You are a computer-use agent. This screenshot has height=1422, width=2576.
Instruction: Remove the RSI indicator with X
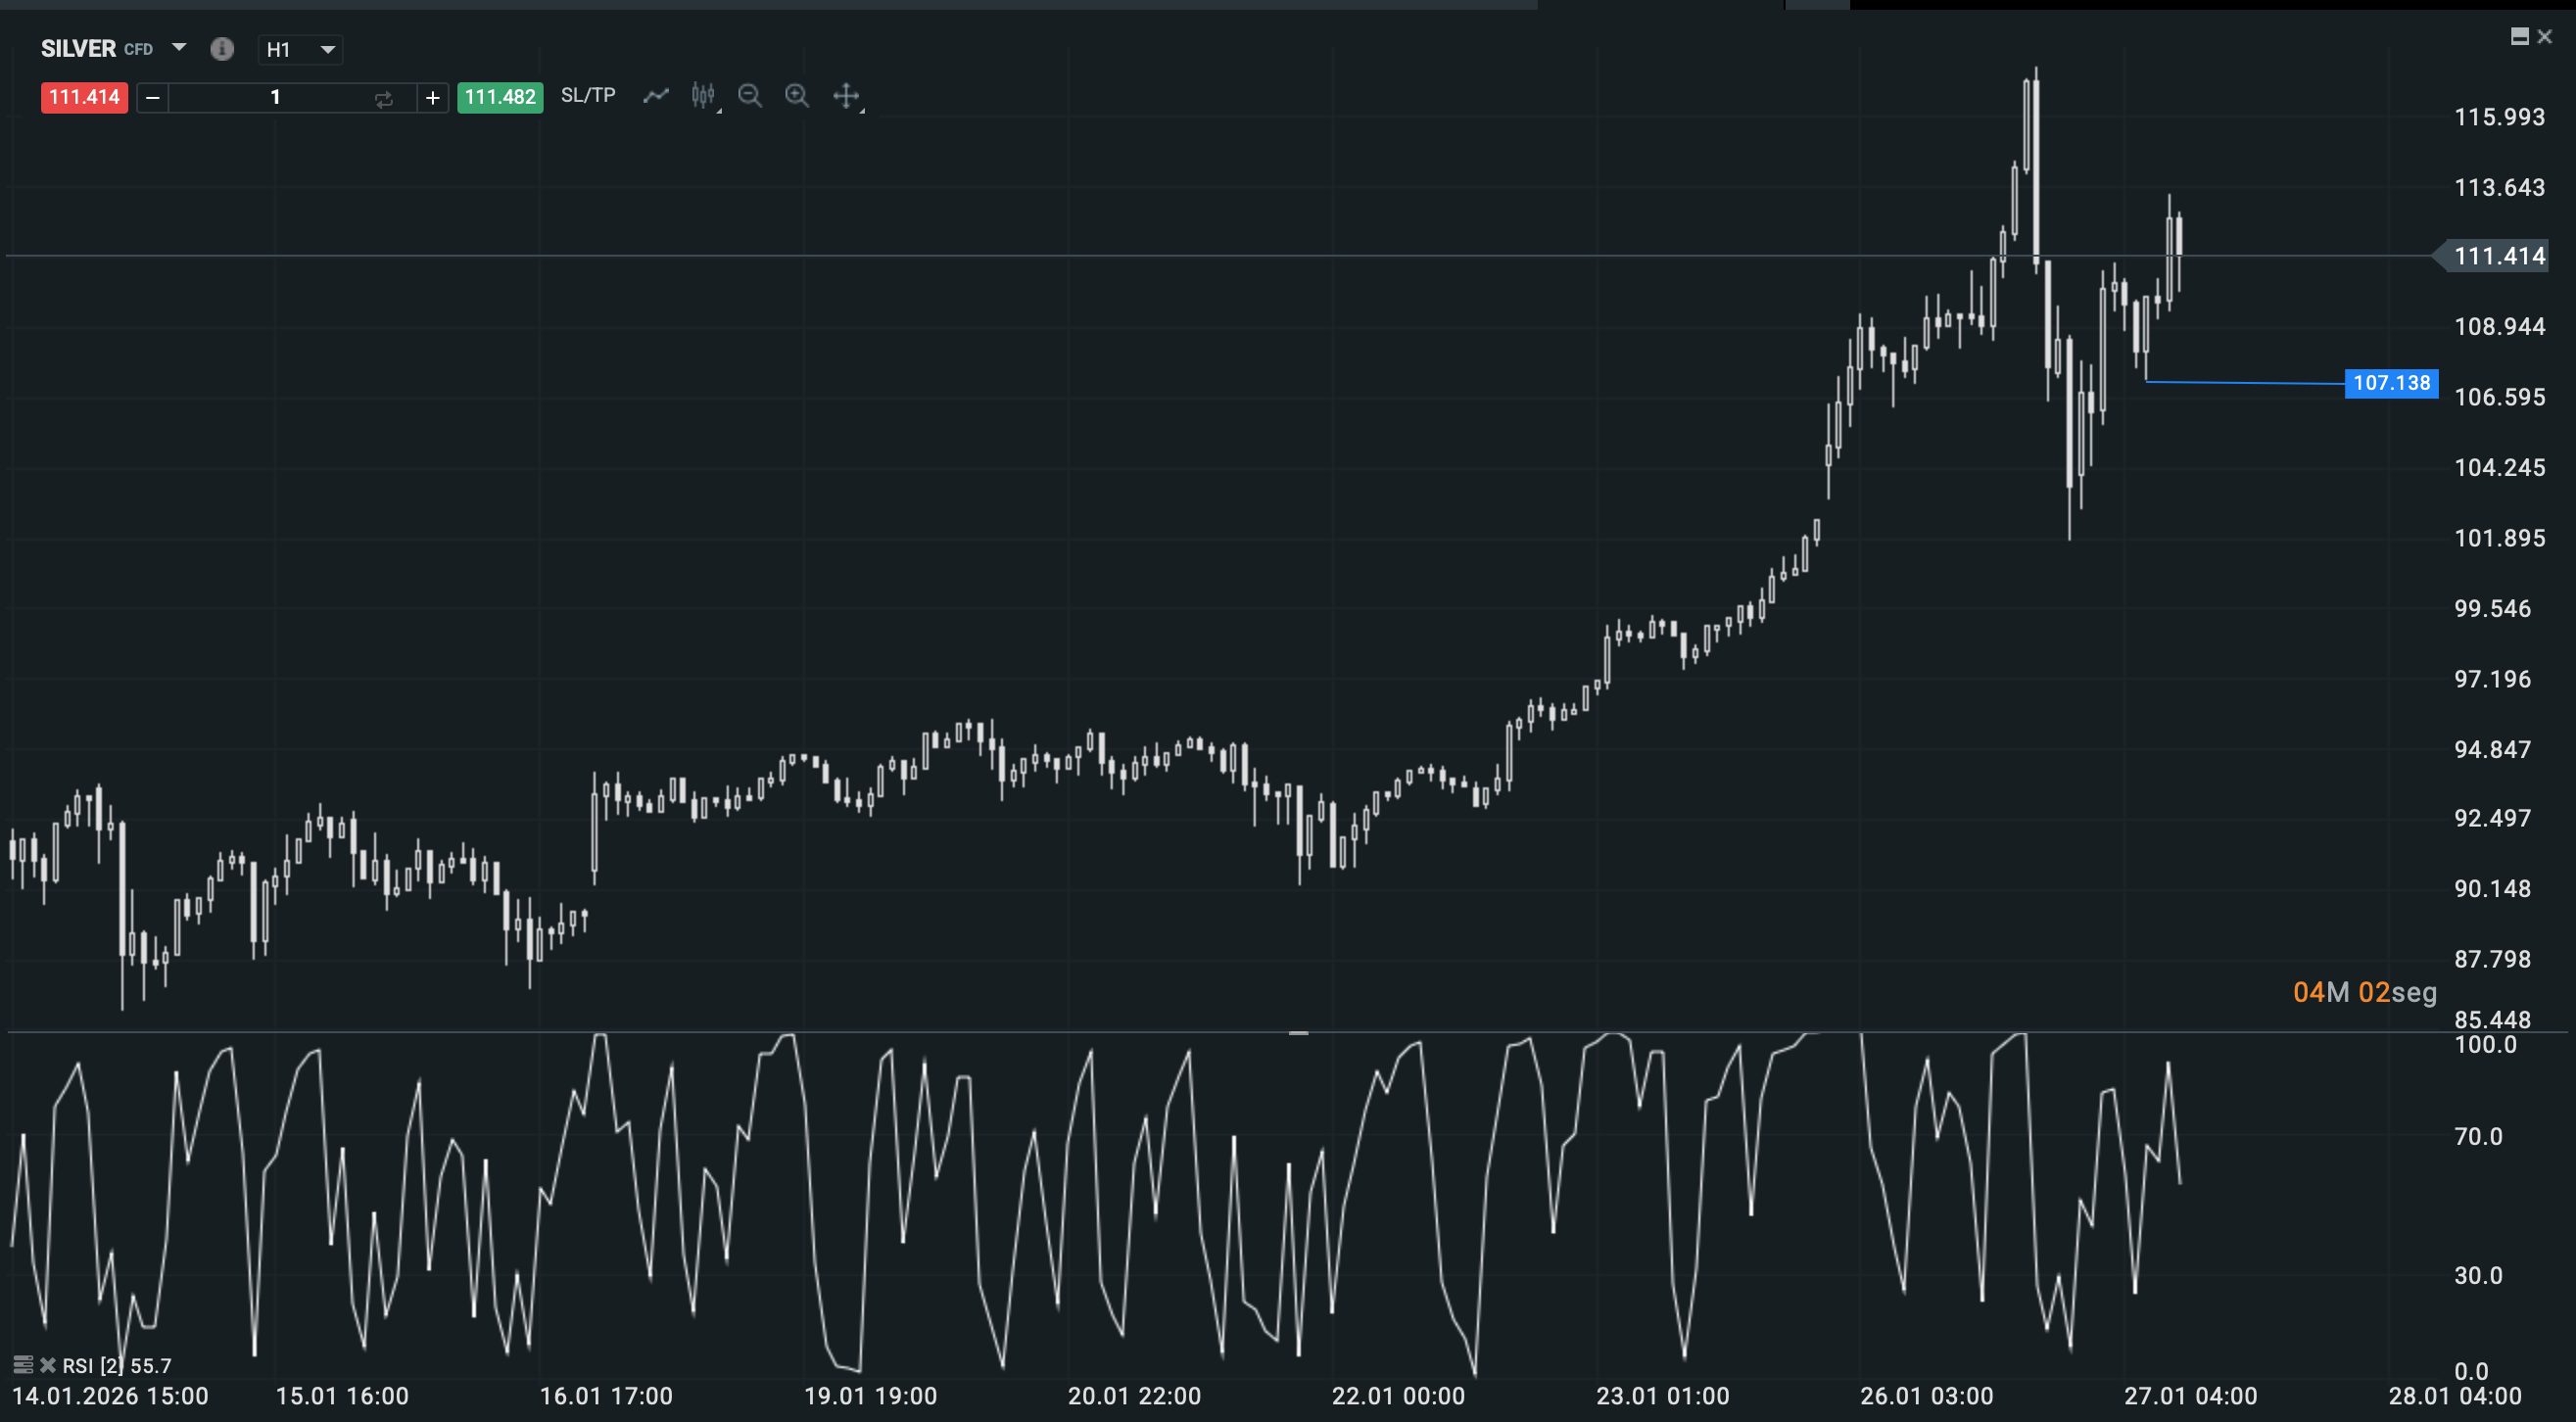(x=47, y=1364)
